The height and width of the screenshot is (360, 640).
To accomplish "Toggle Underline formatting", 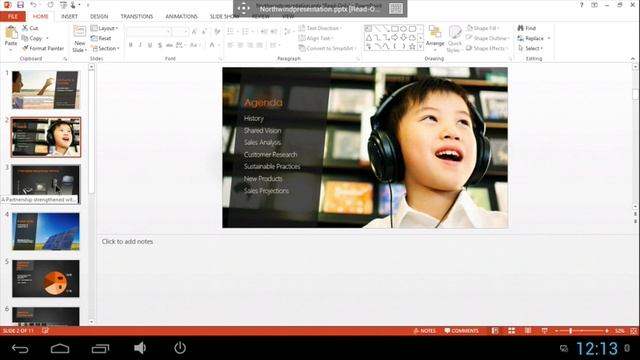I will pyautogui.click(x=150, y=45).
